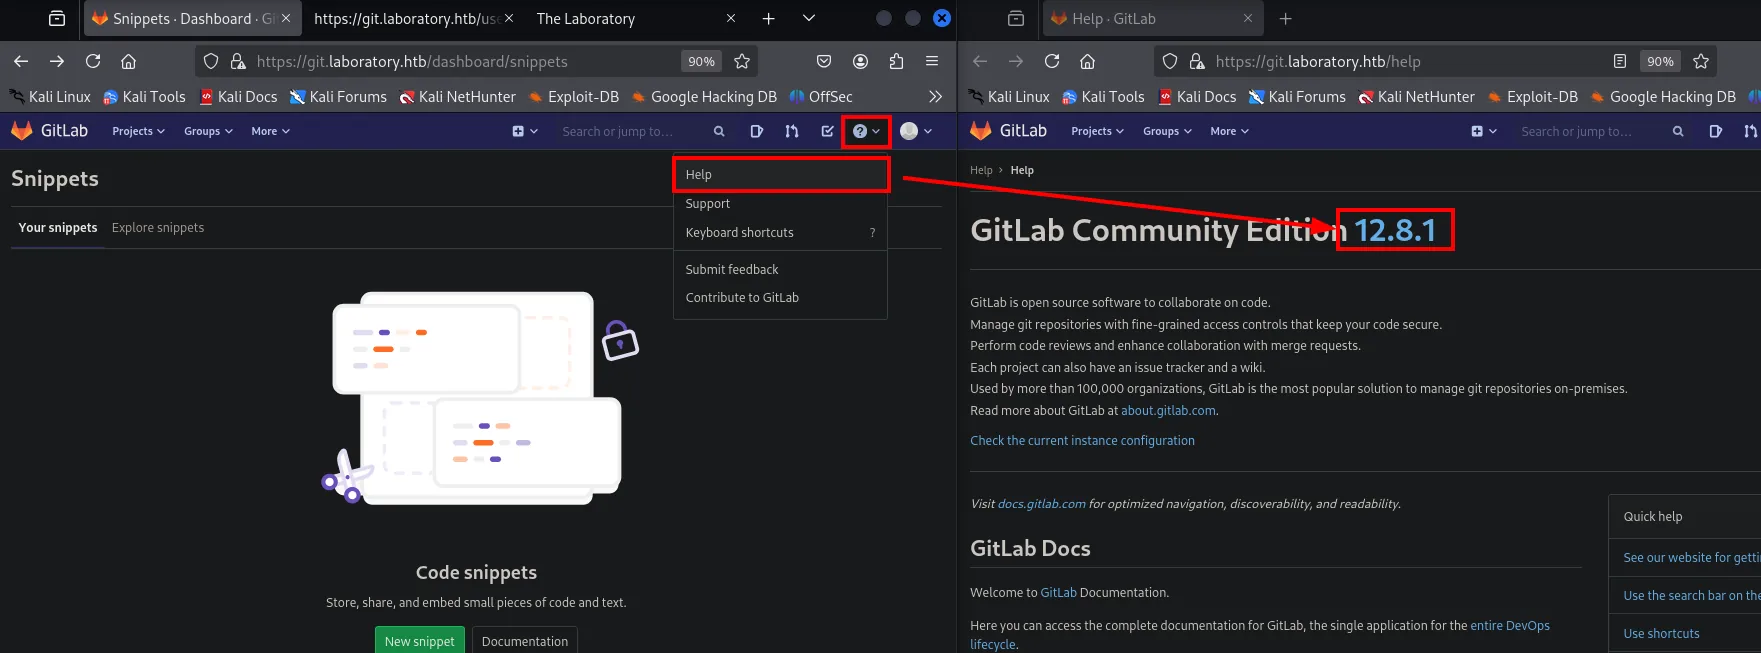Open the Pocket save icon in the left browser

click(824, 61)
